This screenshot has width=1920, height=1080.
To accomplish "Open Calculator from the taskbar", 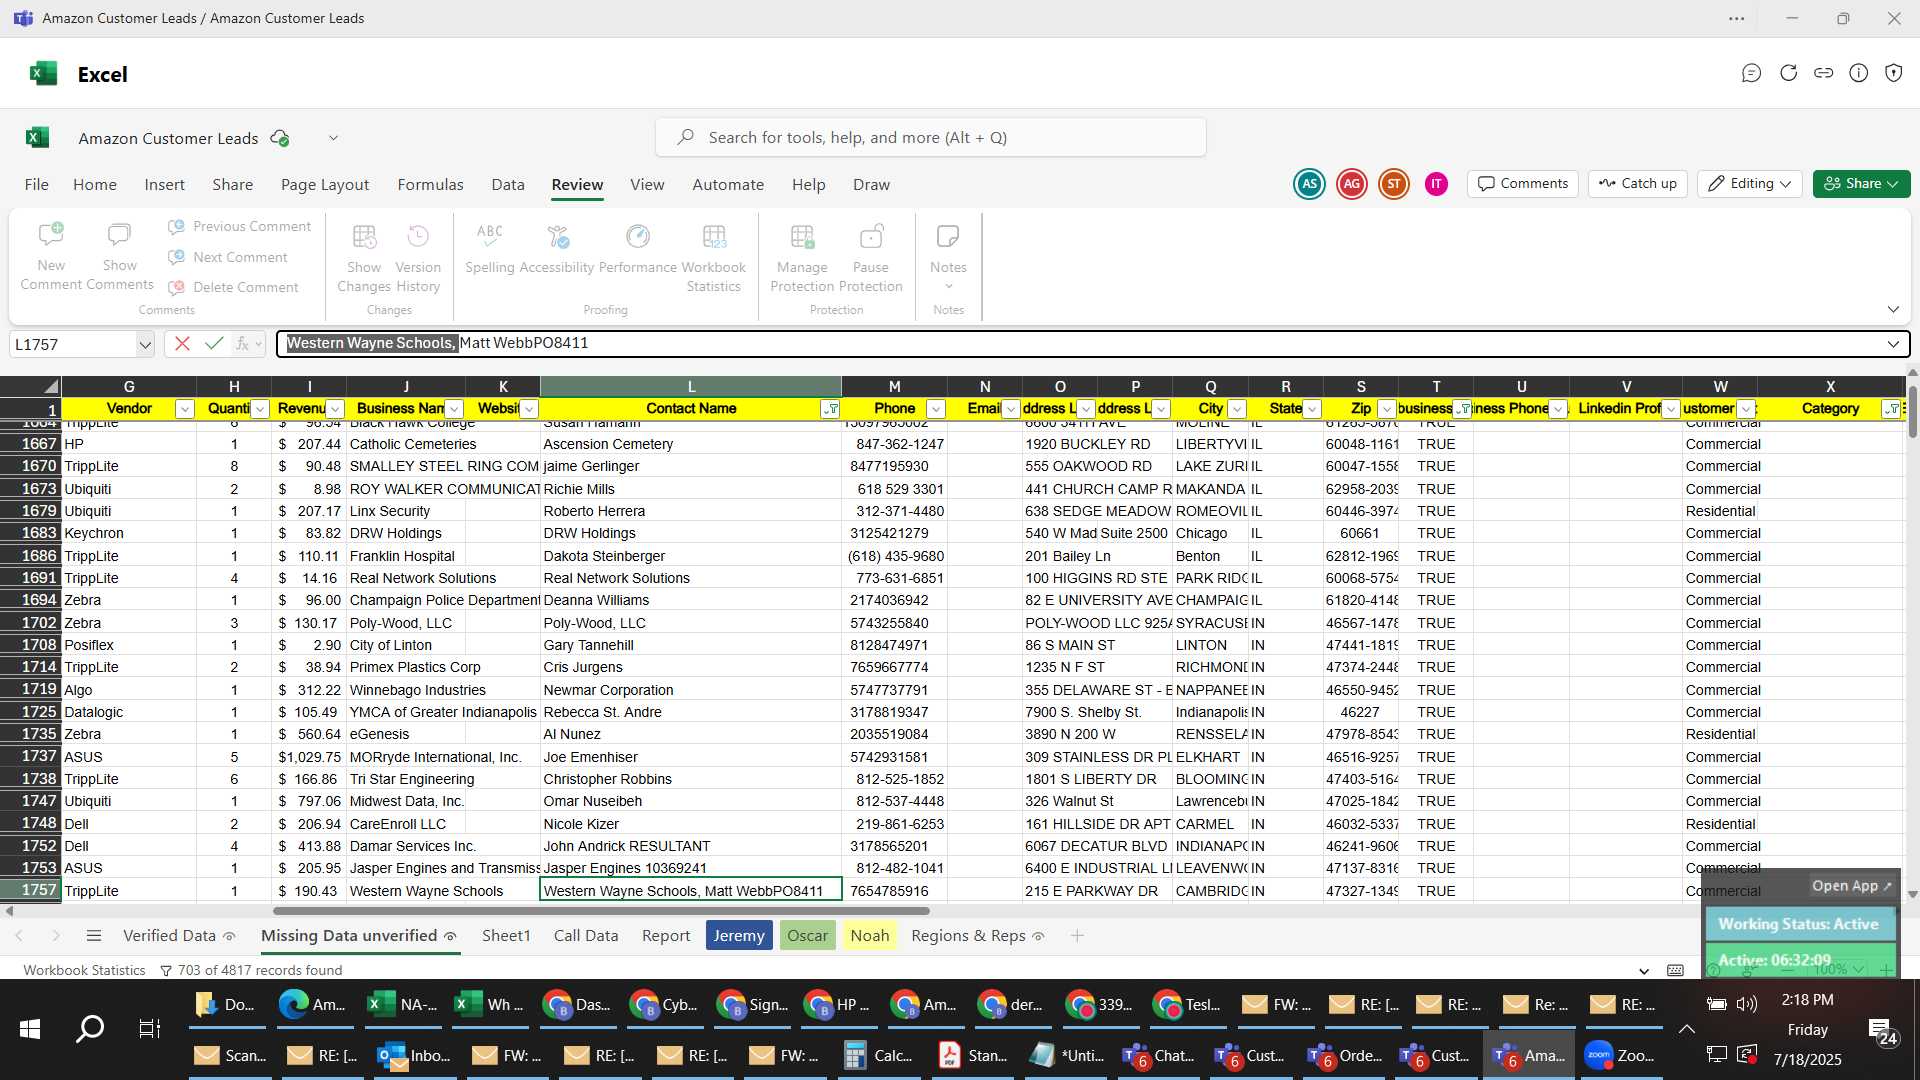I will pos(879,1055).
